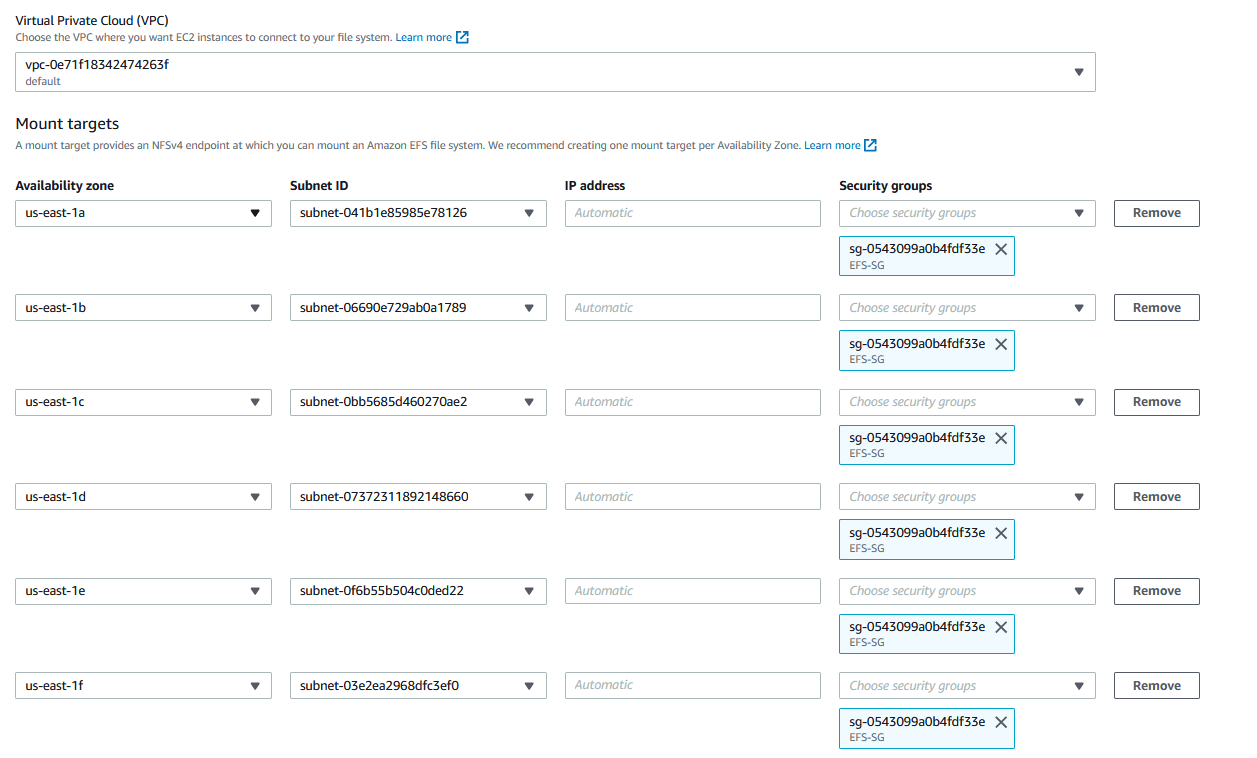Screen dimensions: 1257x758
Task: Open the VPC selection dropdown
Action: 1079,71
